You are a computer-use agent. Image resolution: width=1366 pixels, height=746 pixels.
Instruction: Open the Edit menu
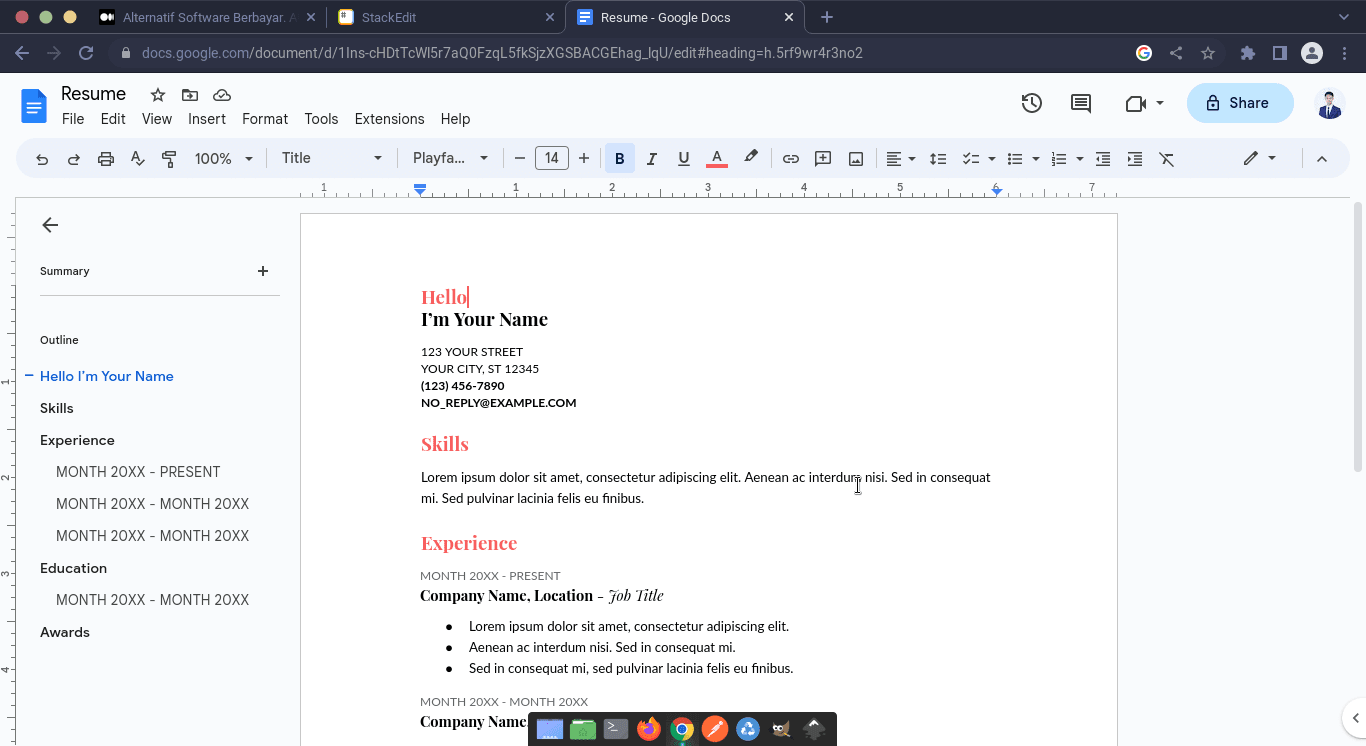coord(113,119)
